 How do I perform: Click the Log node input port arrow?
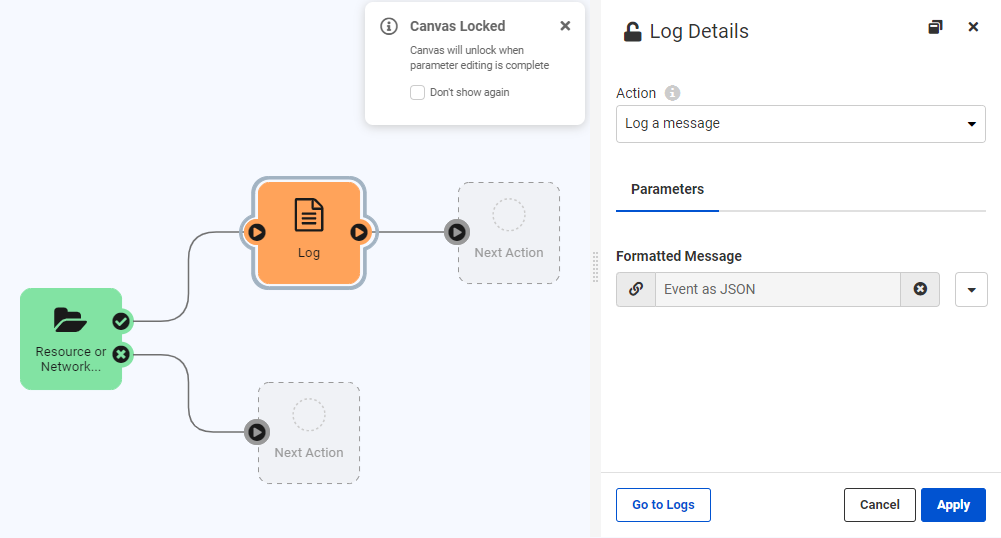pyautogui.click(x=257, y=232)
